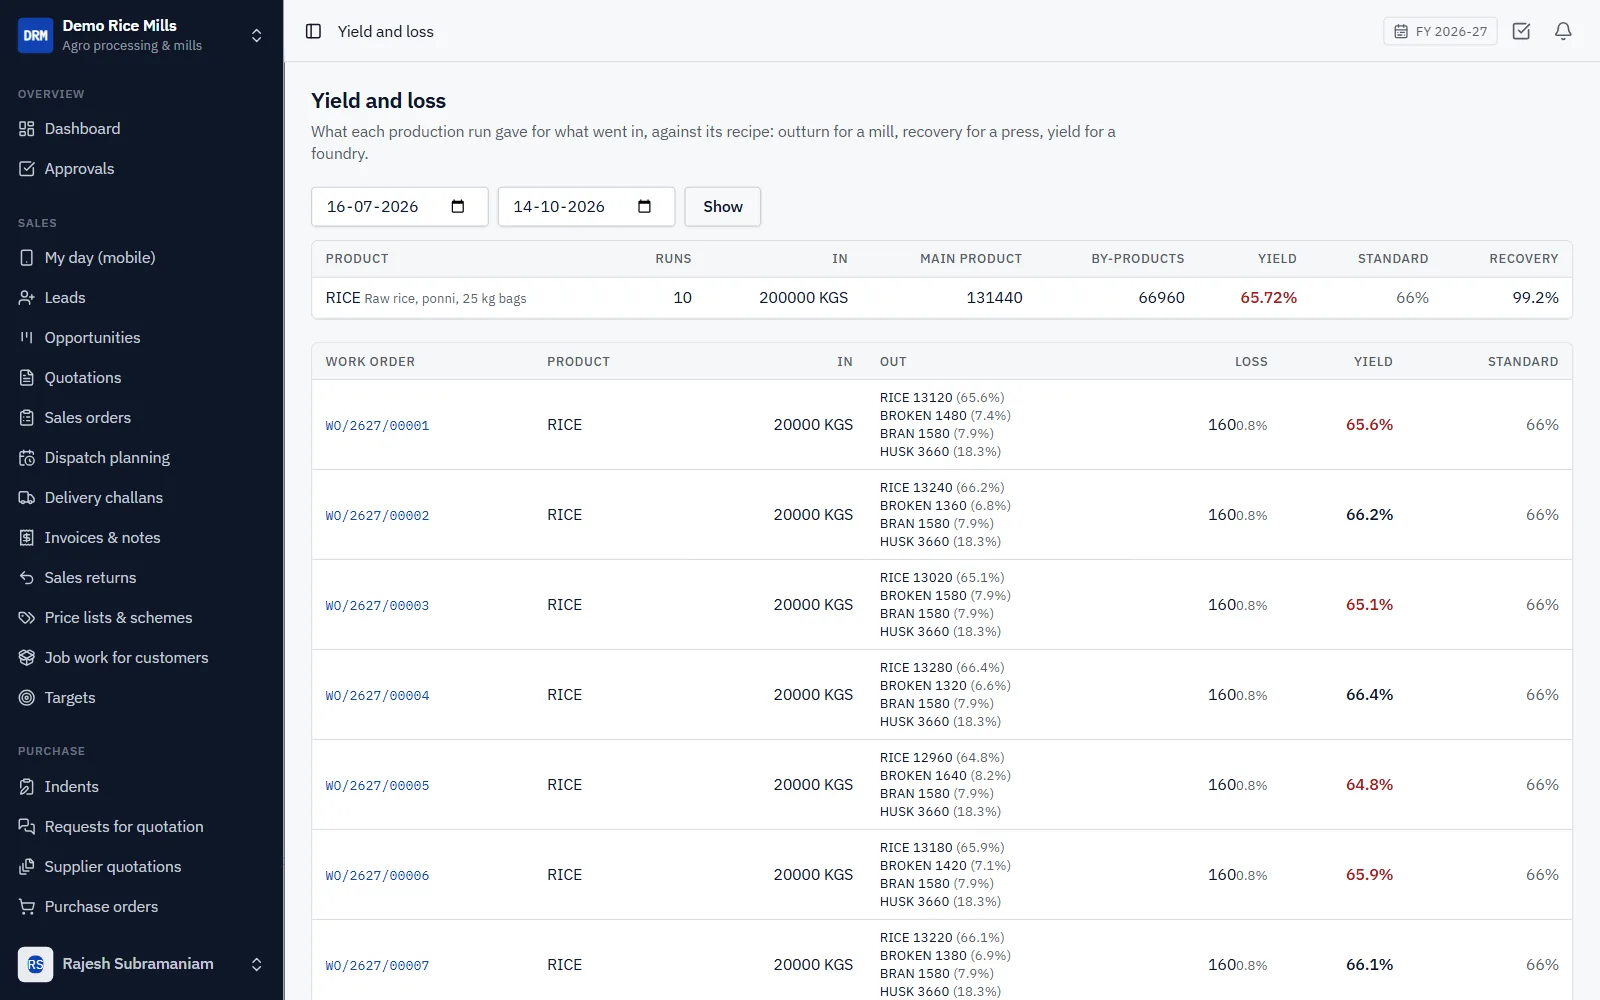Viewport: 1600px width, 1000px height.
Task: Open work order WO/2627/00004
Action: [x=377, y=696]
